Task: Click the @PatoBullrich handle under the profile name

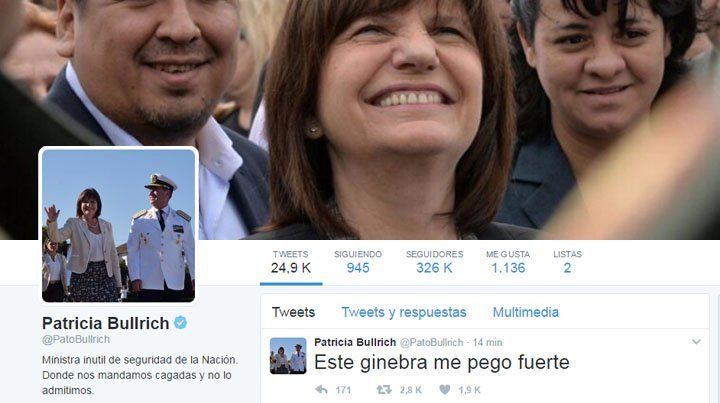Action: point(76,339)
